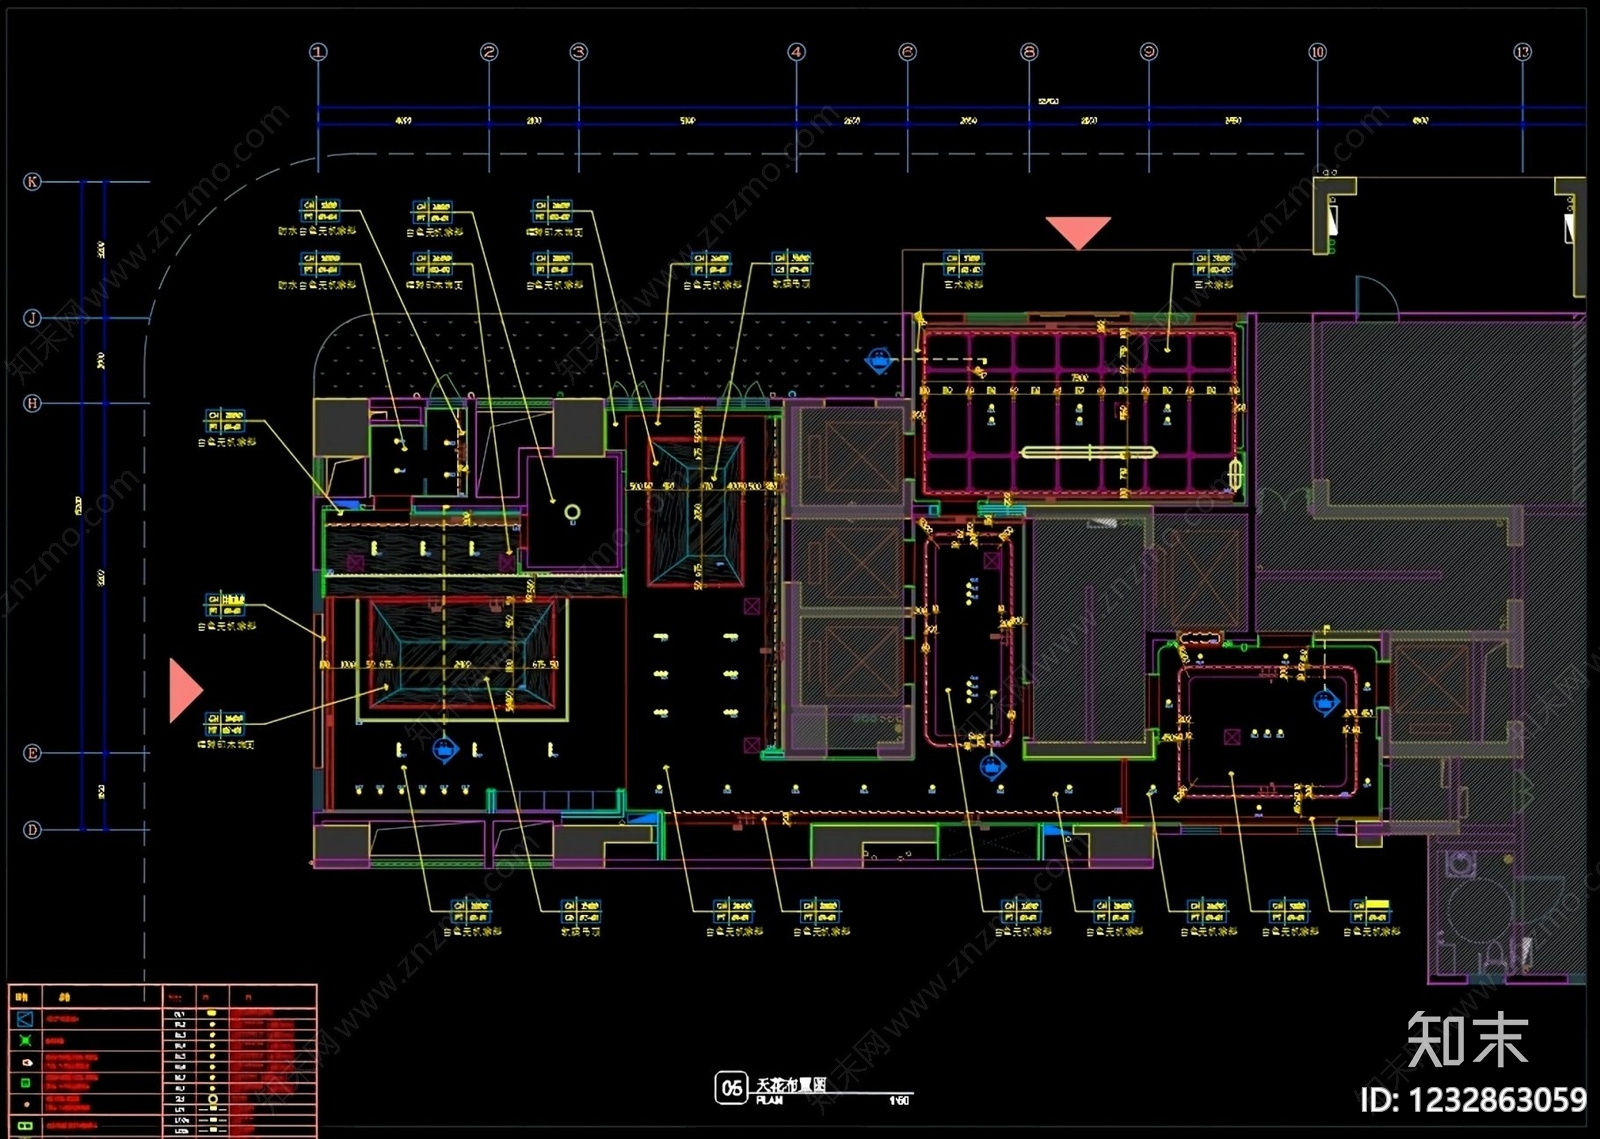Select the title text 天花布置图
1600x1139 pixels.
point(791,1085)
